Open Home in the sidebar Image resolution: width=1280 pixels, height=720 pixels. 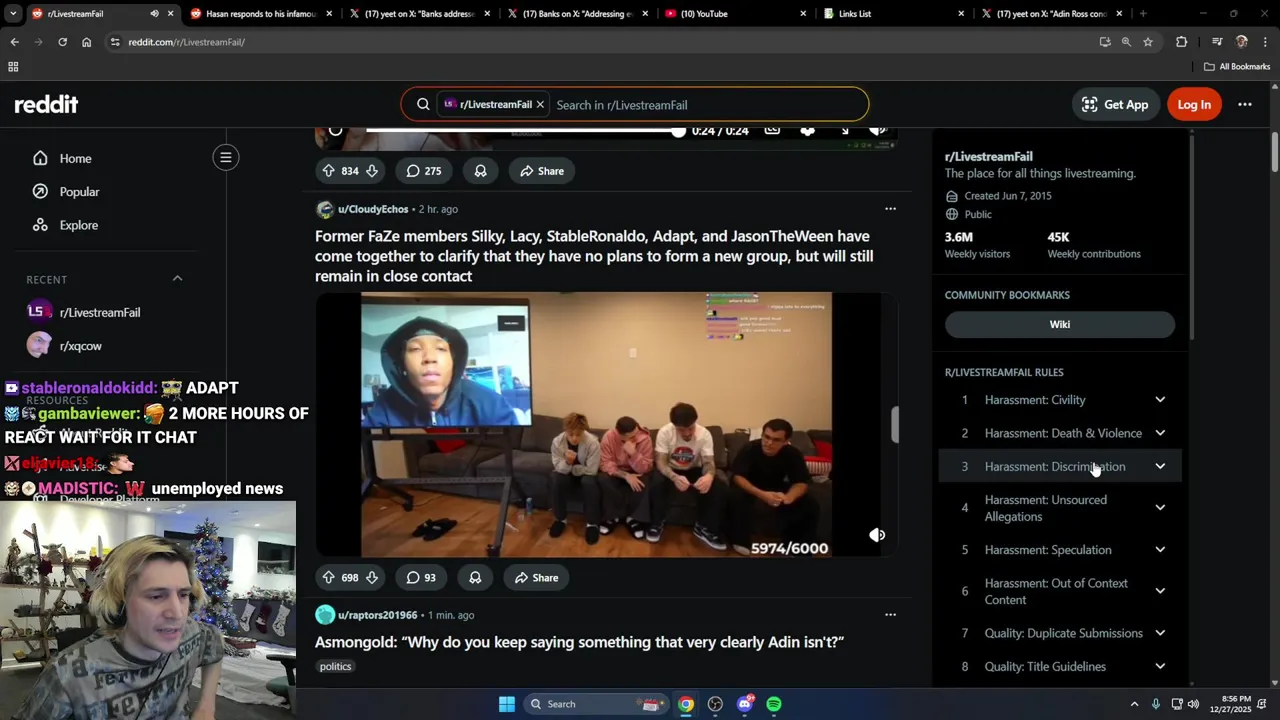tap(75, 158)
